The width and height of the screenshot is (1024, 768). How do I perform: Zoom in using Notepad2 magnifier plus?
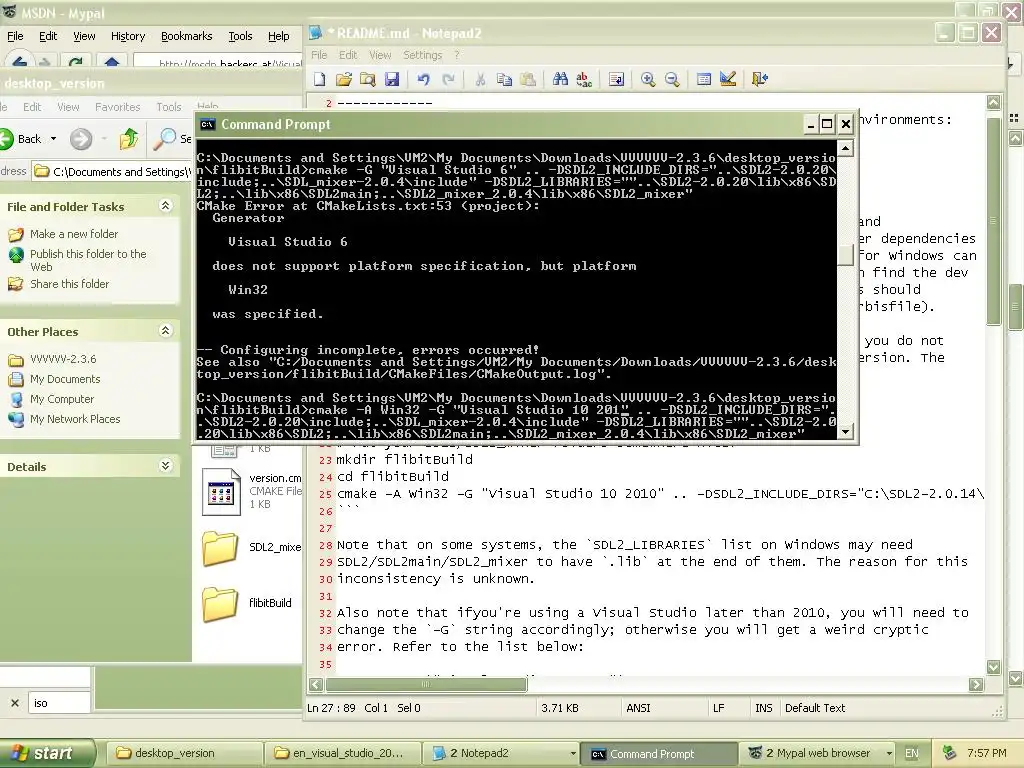point(648,79)
